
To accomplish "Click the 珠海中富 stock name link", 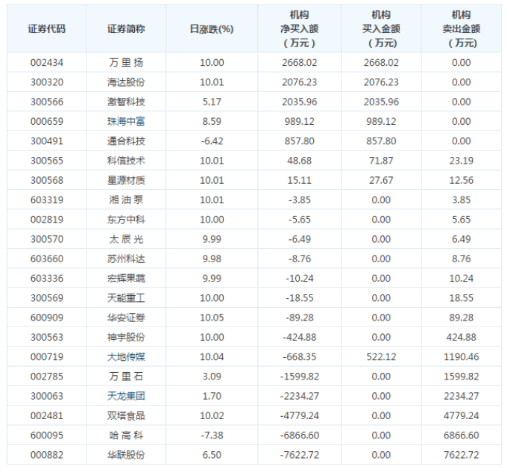I will click(126, 121).
